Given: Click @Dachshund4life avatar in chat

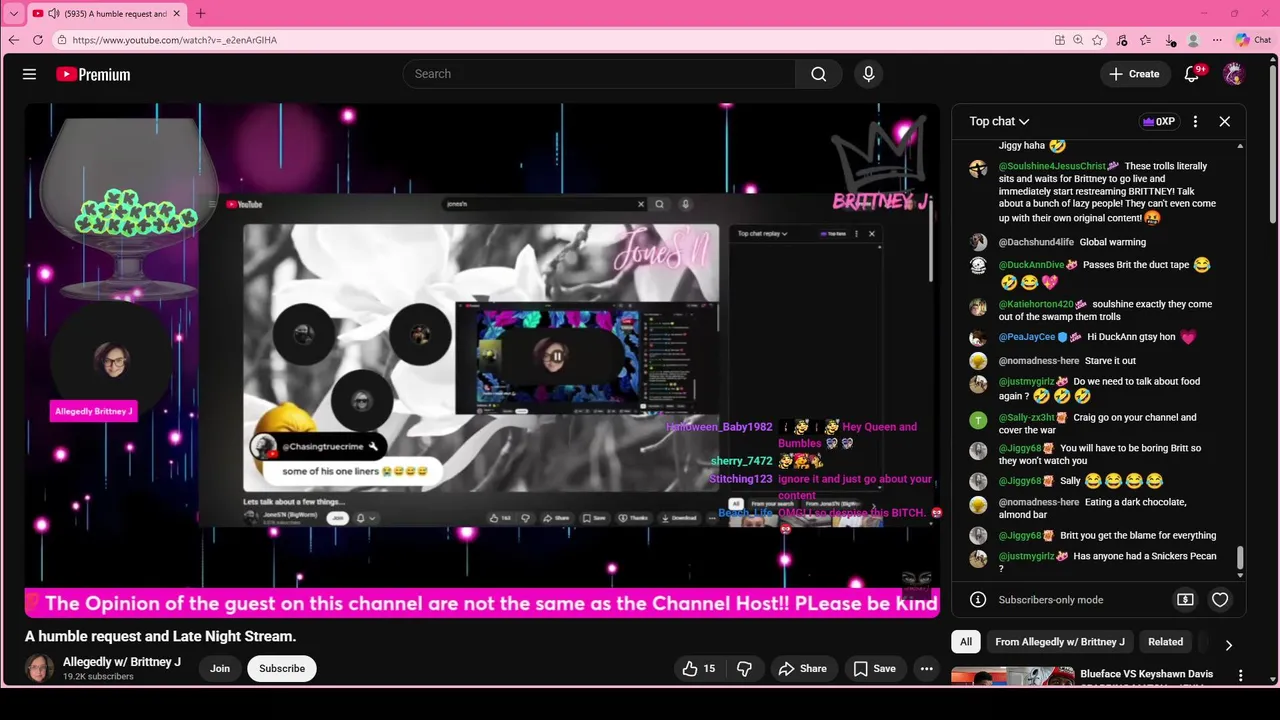Looking at the screenshot, I should click(x=978, y=242).
